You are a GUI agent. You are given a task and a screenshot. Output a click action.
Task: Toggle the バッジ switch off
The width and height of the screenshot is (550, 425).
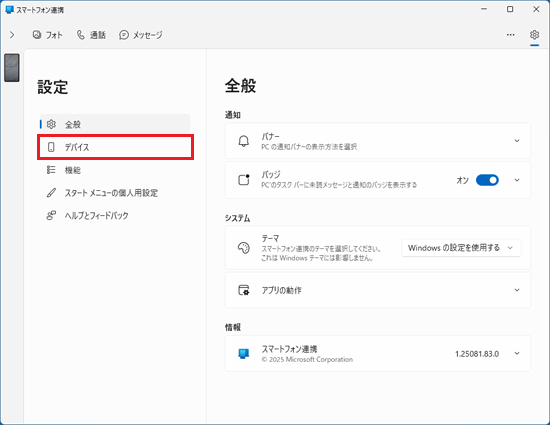(x=487, y=180)
